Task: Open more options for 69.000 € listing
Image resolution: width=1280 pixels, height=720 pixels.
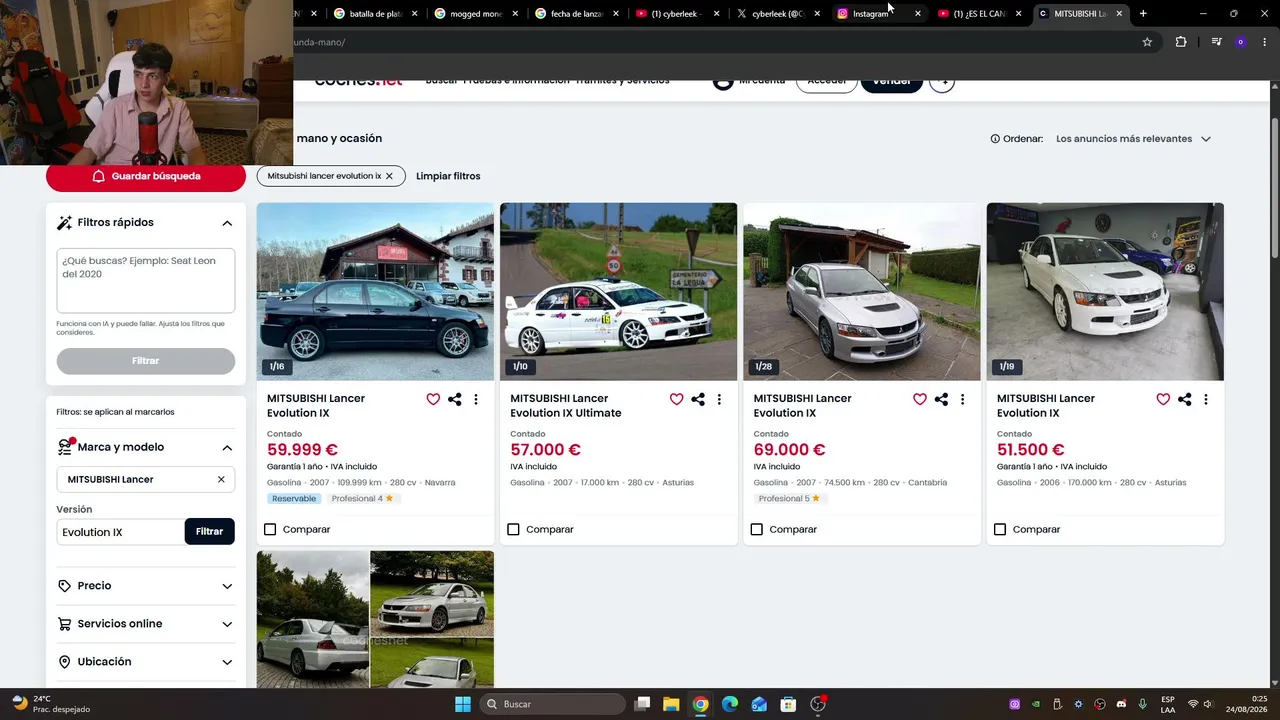Action: 963,399
